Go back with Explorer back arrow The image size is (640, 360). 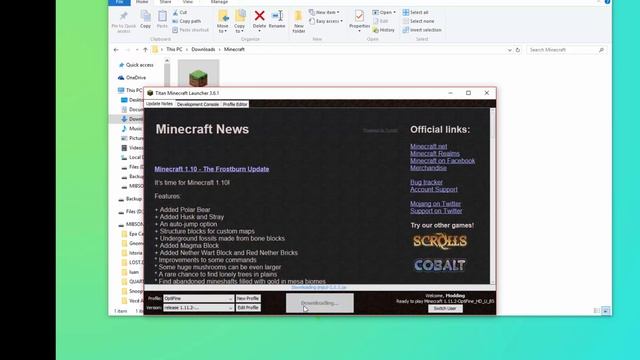(116, 50)
